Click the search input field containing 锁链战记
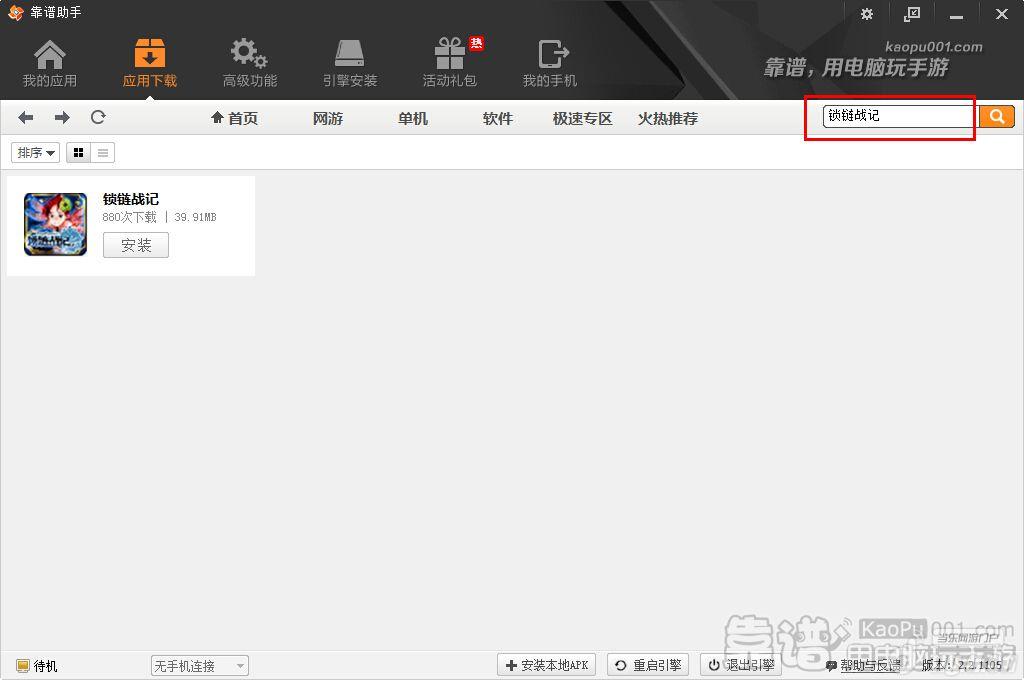 (x=901, y=116)
